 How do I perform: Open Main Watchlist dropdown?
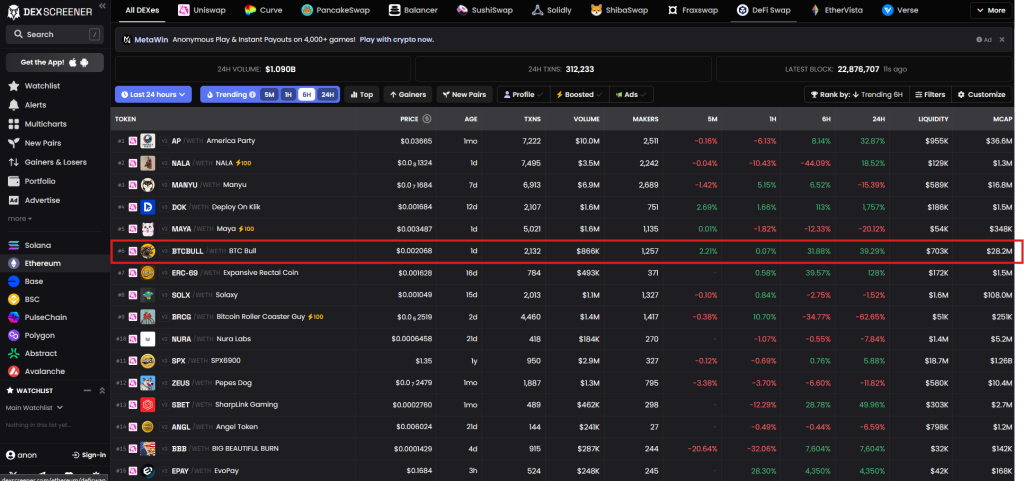click(x=34, y=407)
